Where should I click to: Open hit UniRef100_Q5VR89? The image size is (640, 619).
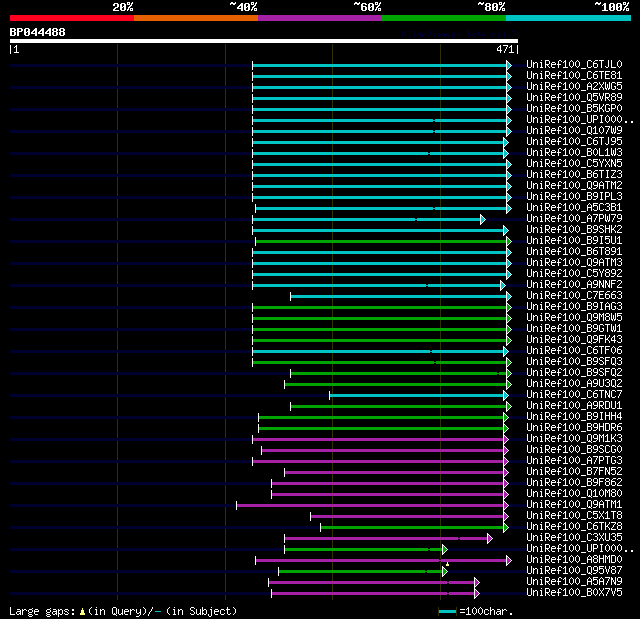click(x=574, y=98)
